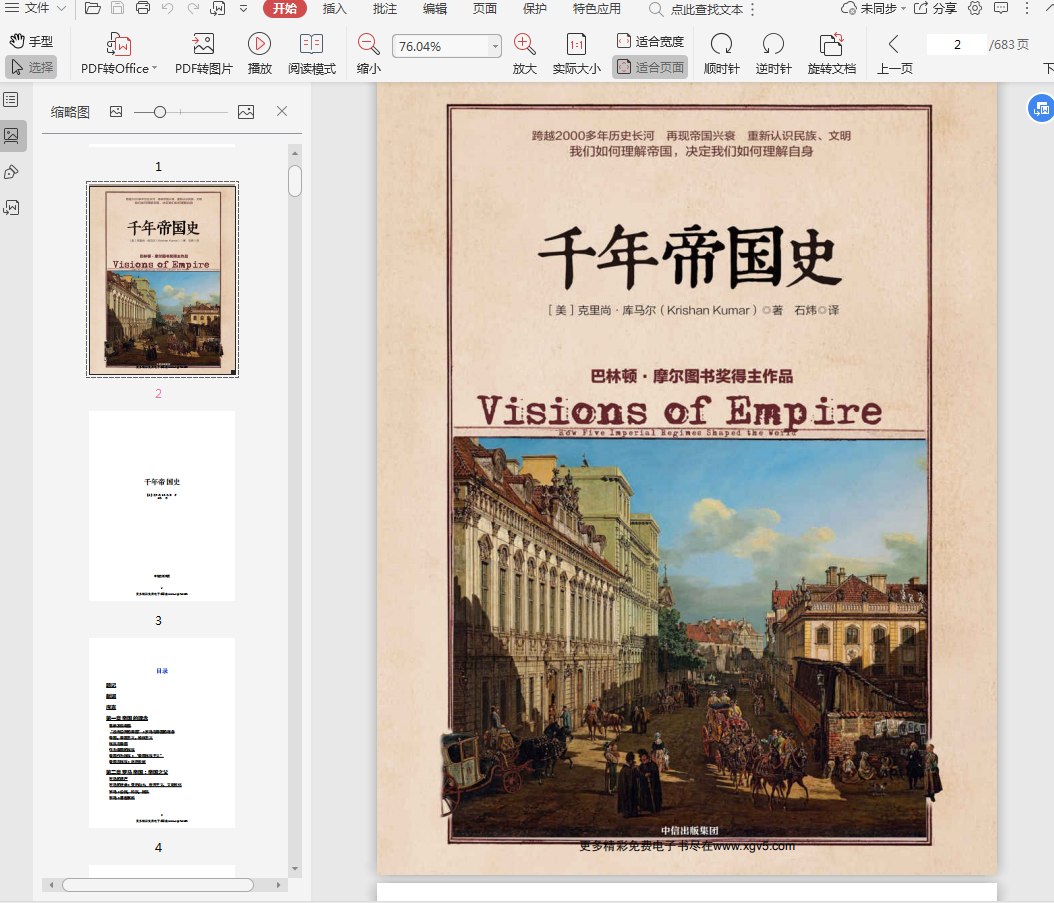The height and width of the screenshot is (903, 1054).
Task: Click the 分享 share button
Action: point(935,9)
